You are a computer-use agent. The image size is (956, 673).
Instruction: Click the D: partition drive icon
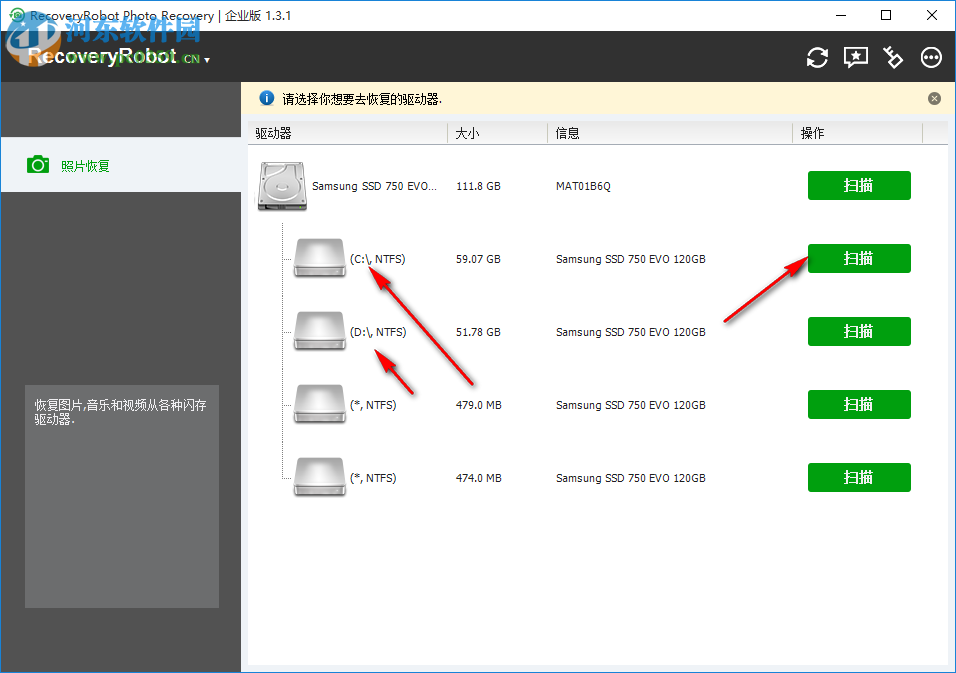(x=319, y=331)
